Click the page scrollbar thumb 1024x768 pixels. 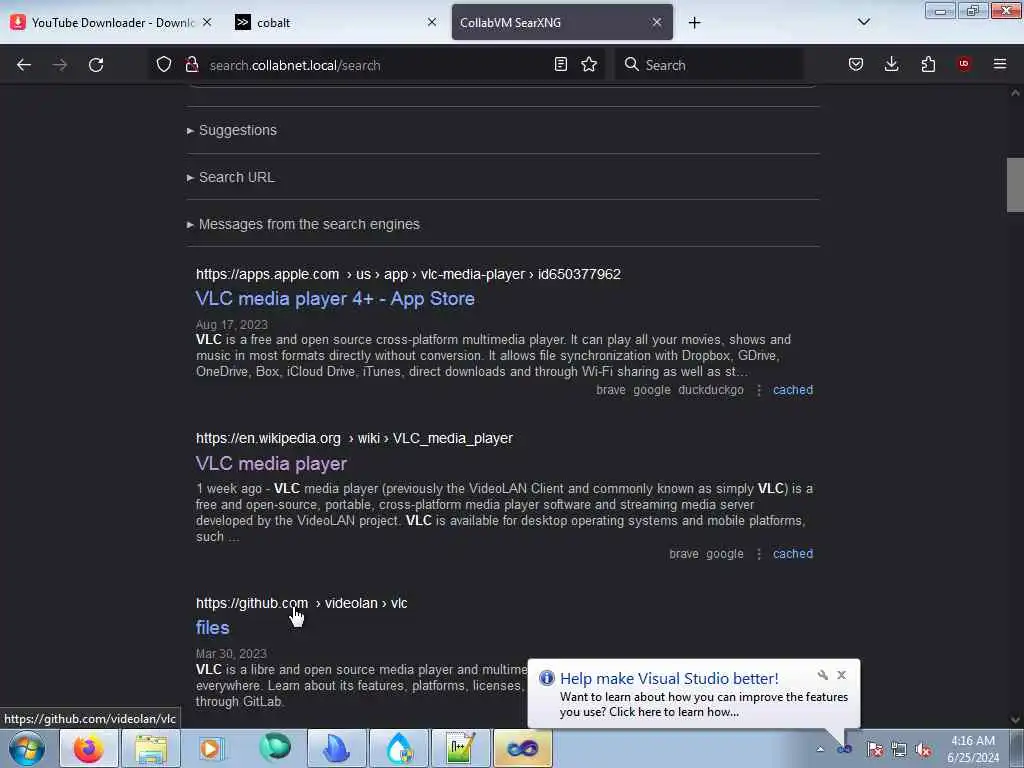(x=1015, y=185)
